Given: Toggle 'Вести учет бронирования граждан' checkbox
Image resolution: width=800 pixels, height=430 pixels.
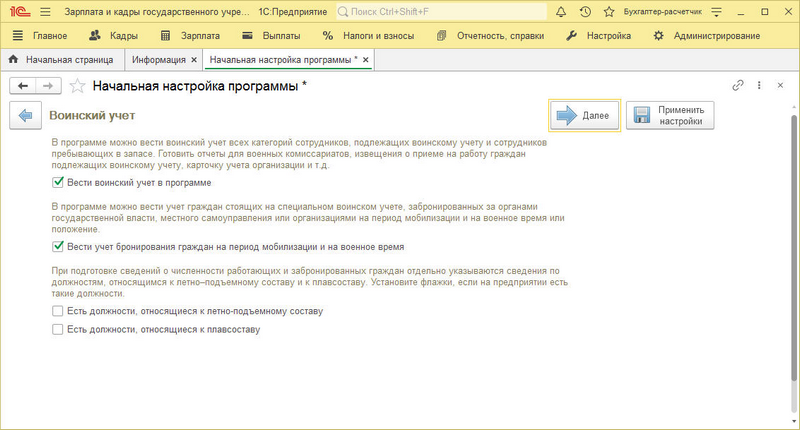Looking at the screenshot, I should (57, 246).
